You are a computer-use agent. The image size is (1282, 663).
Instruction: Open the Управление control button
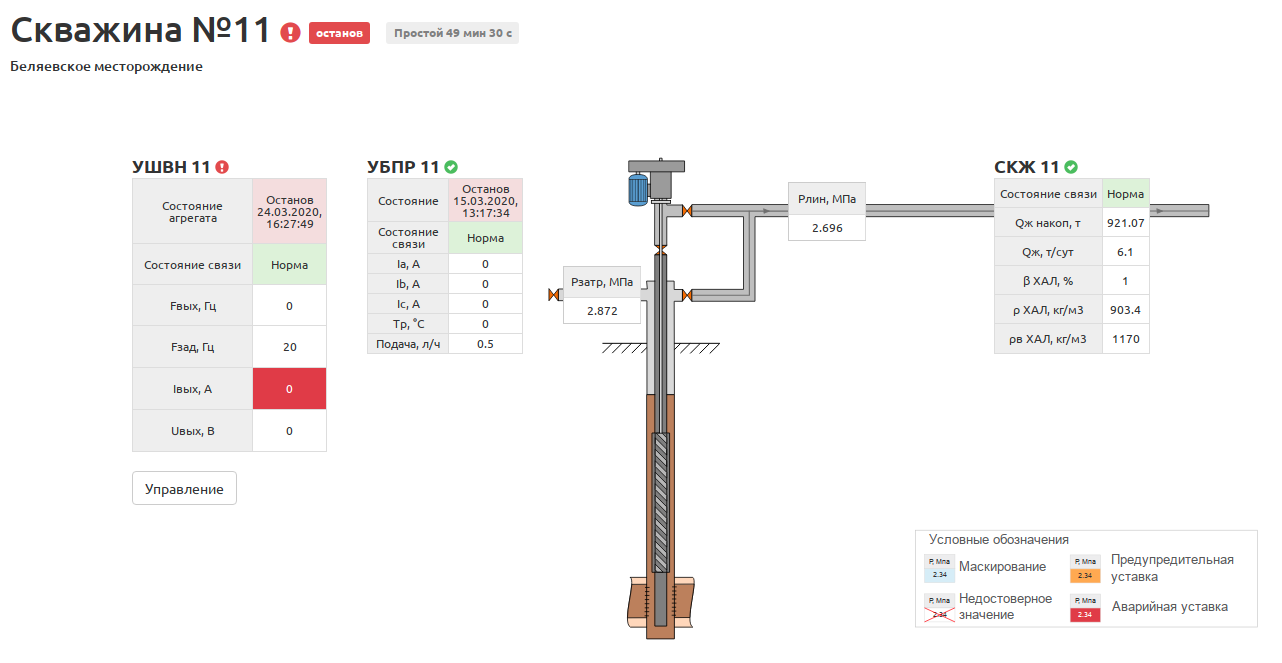184,489
